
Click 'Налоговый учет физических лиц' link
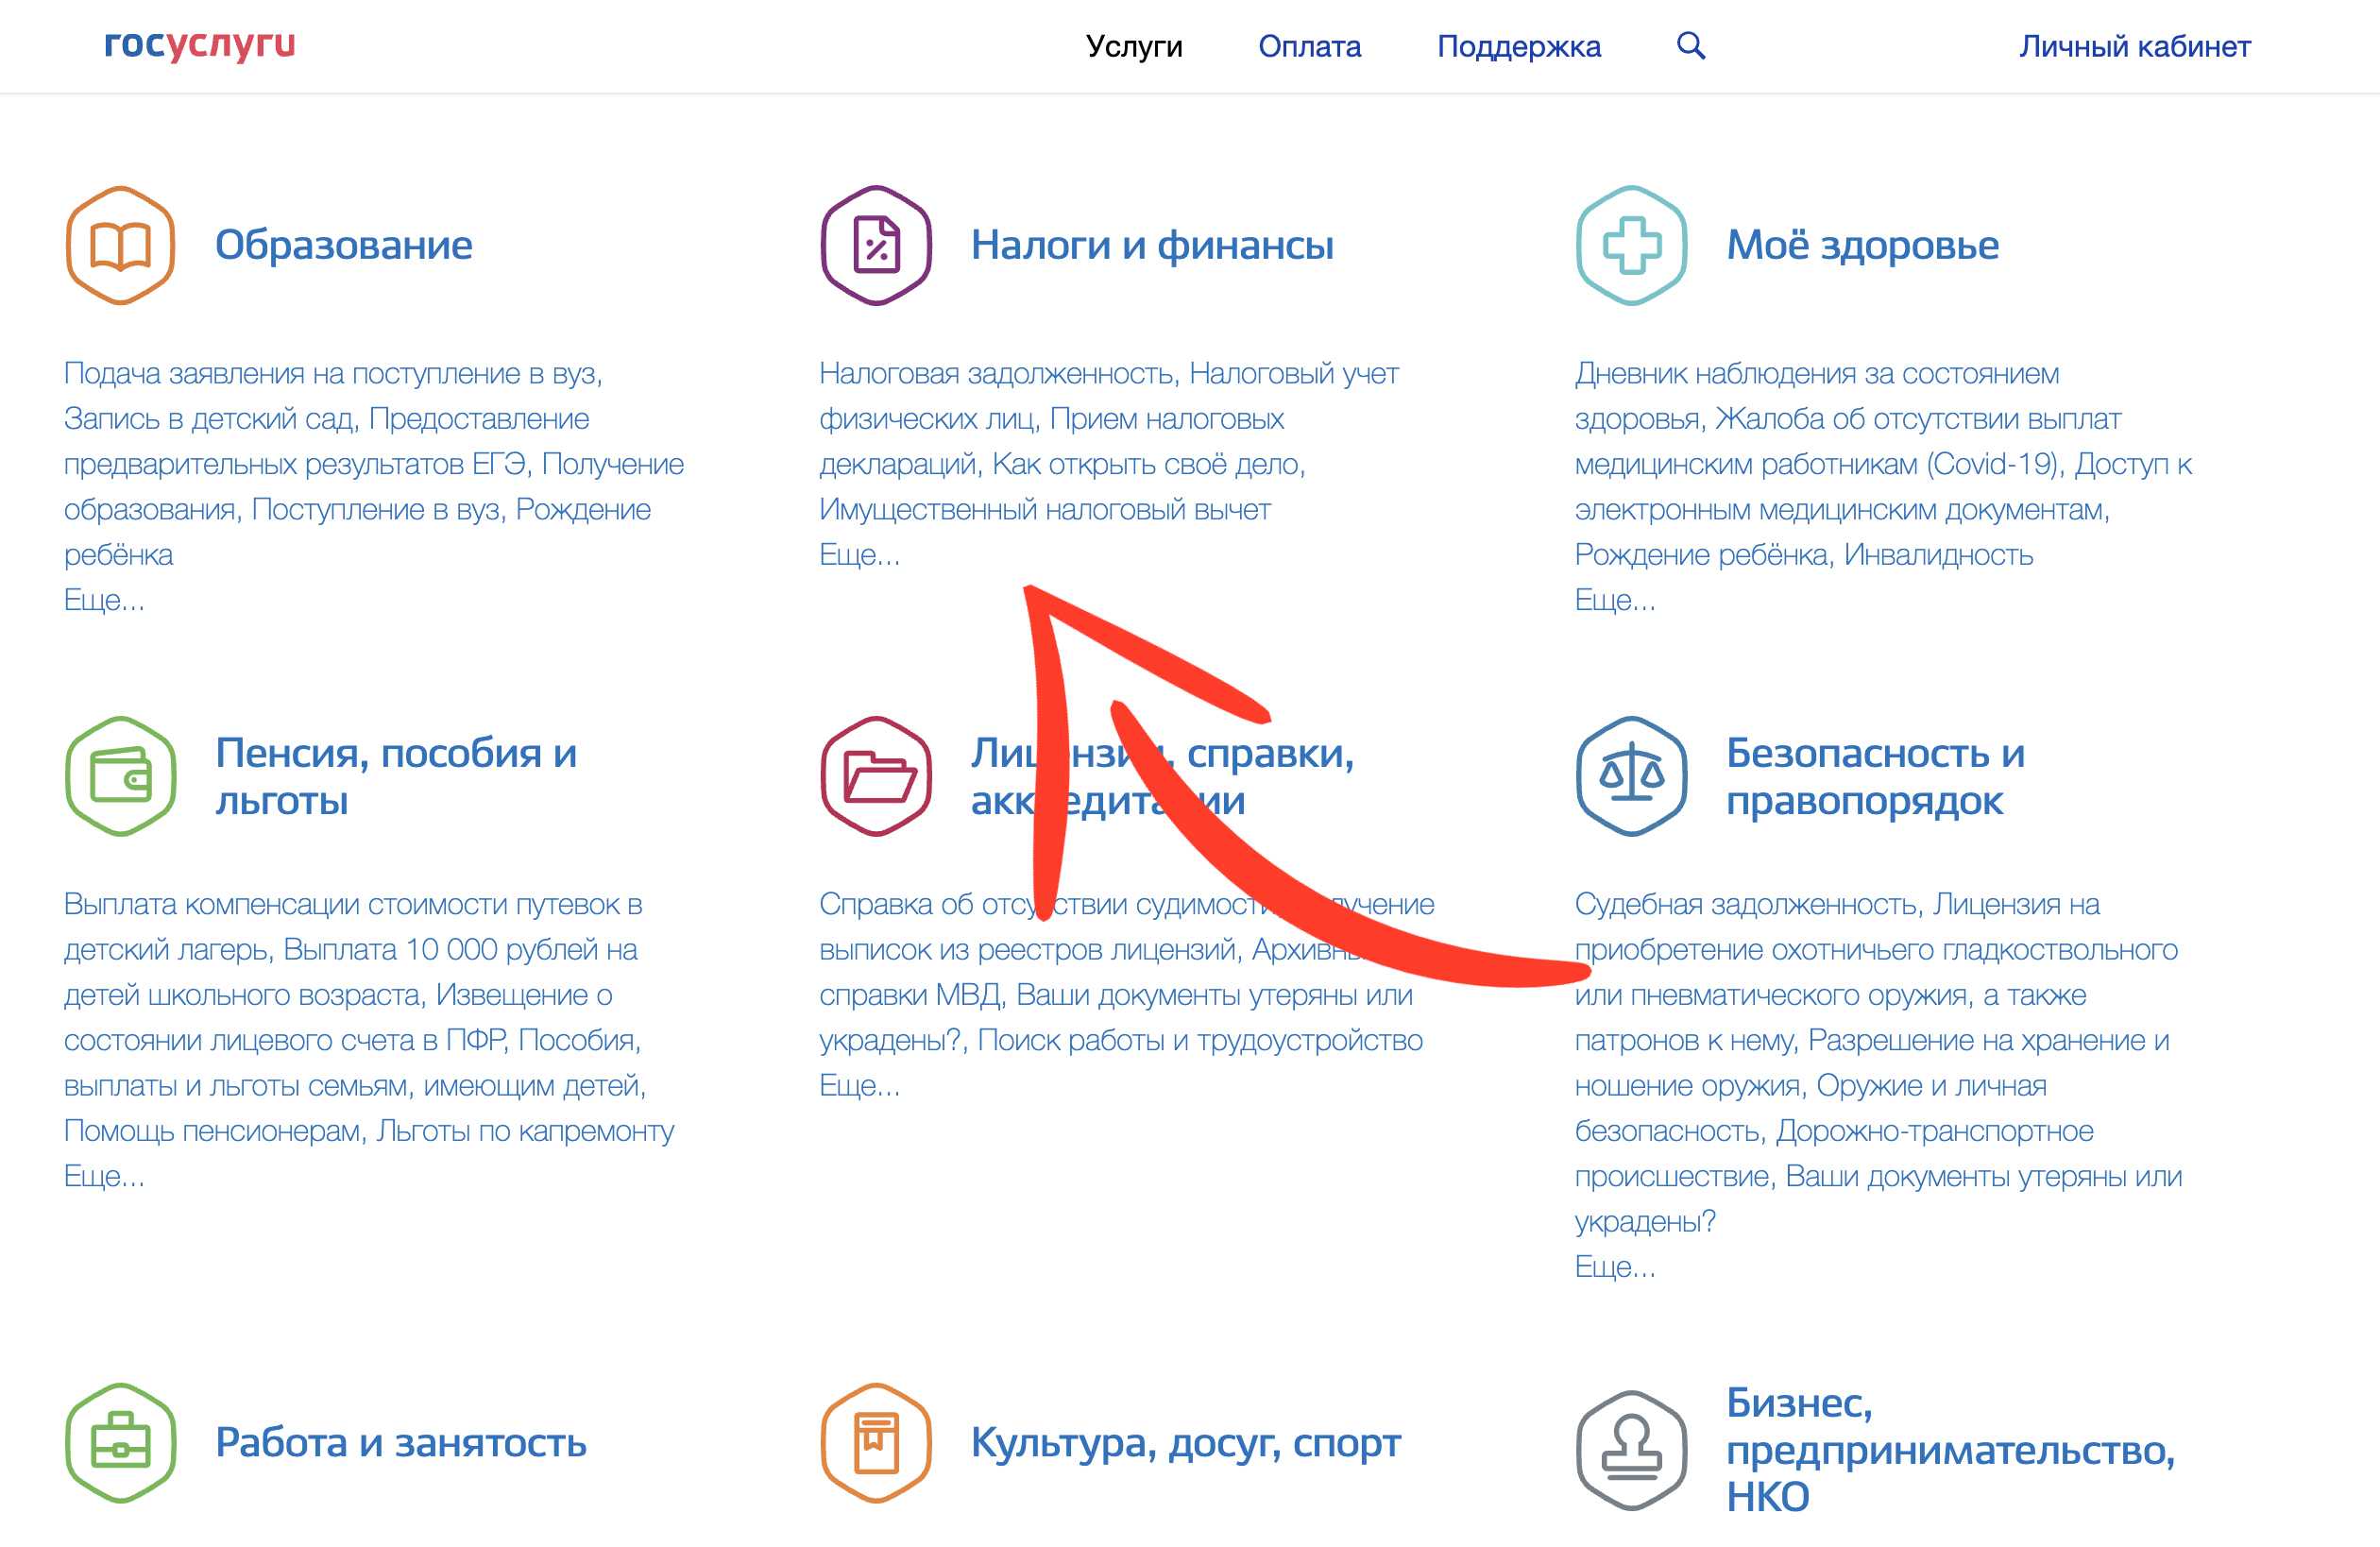1109,397
